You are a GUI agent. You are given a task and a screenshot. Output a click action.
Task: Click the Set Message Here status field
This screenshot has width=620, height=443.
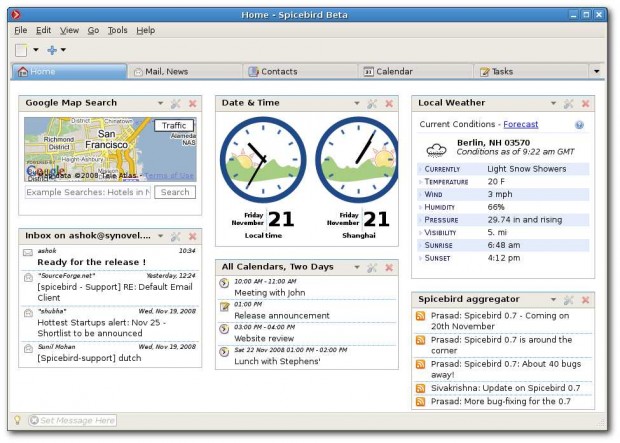point(72,420)
